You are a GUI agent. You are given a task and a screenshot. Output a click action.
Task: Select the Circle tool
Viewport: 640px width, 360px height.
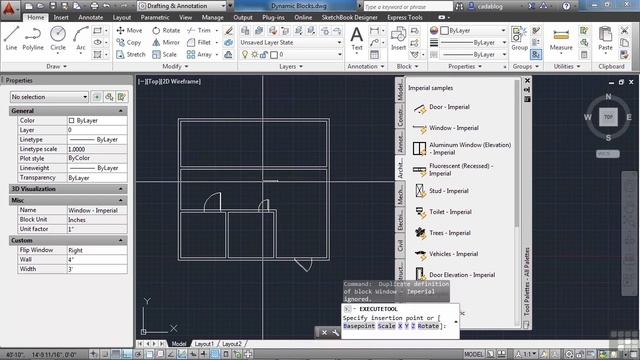click(x=58, y=38)
